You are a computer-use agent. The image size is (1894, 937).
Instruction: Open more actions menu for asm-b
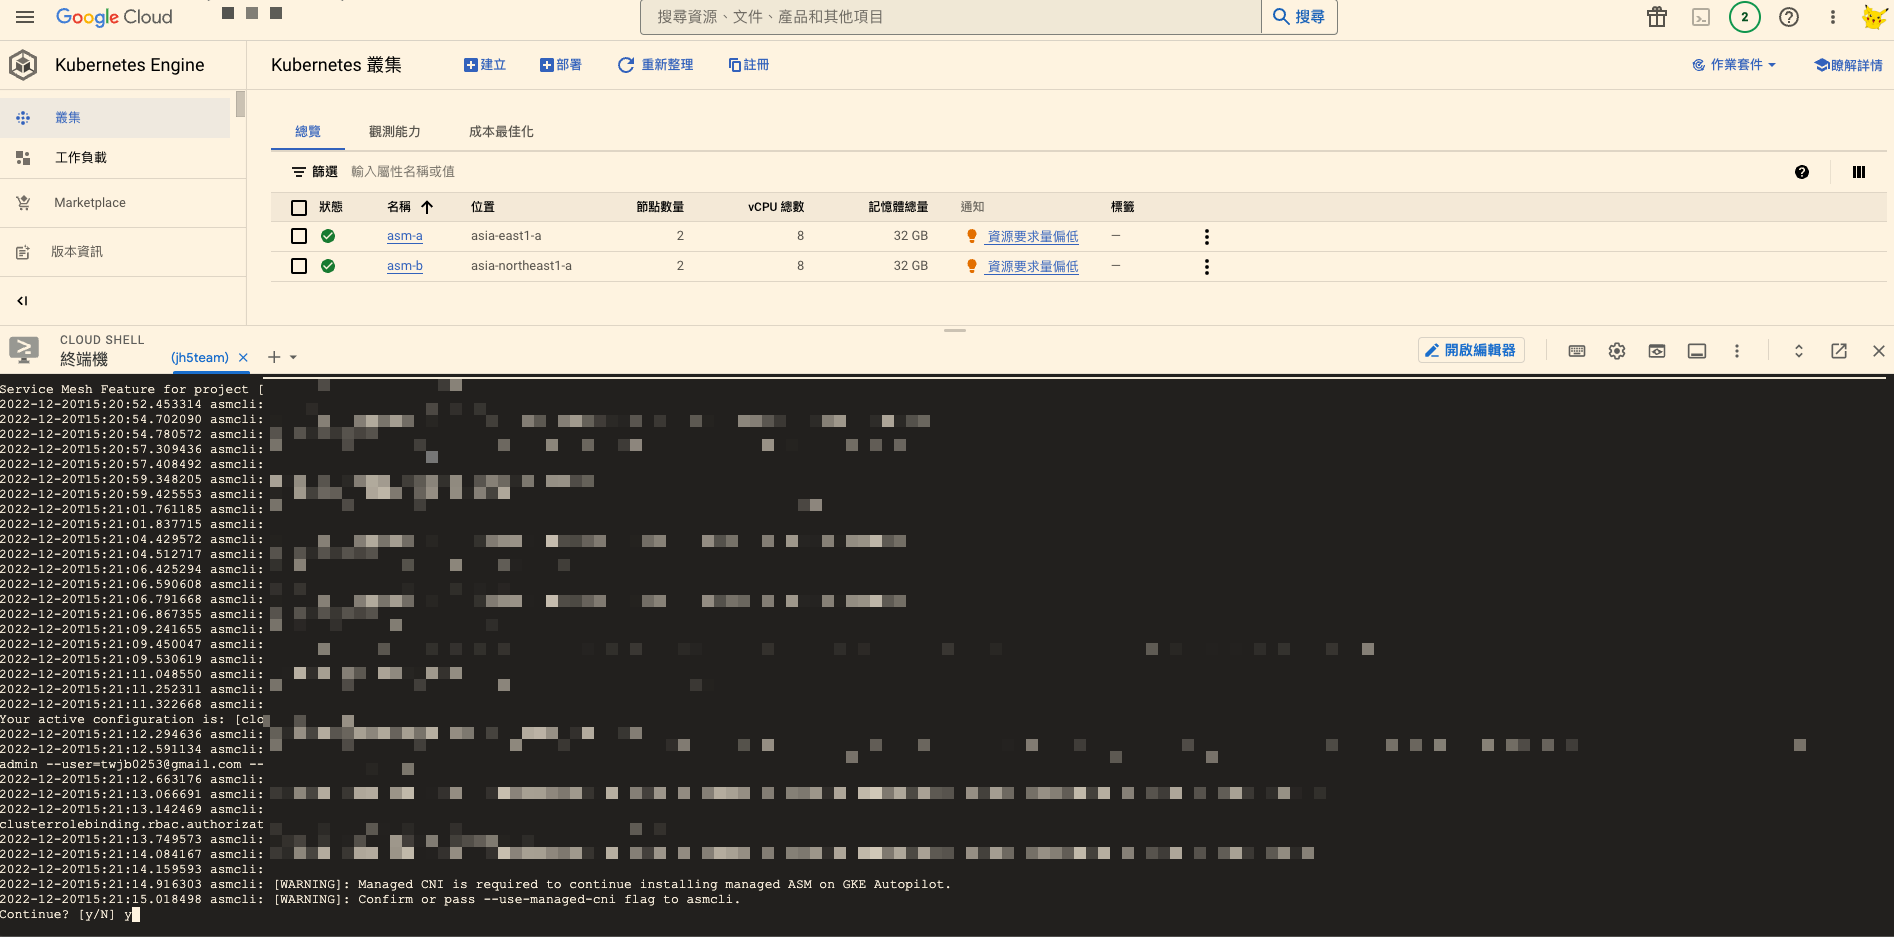tap(1207, 267)
